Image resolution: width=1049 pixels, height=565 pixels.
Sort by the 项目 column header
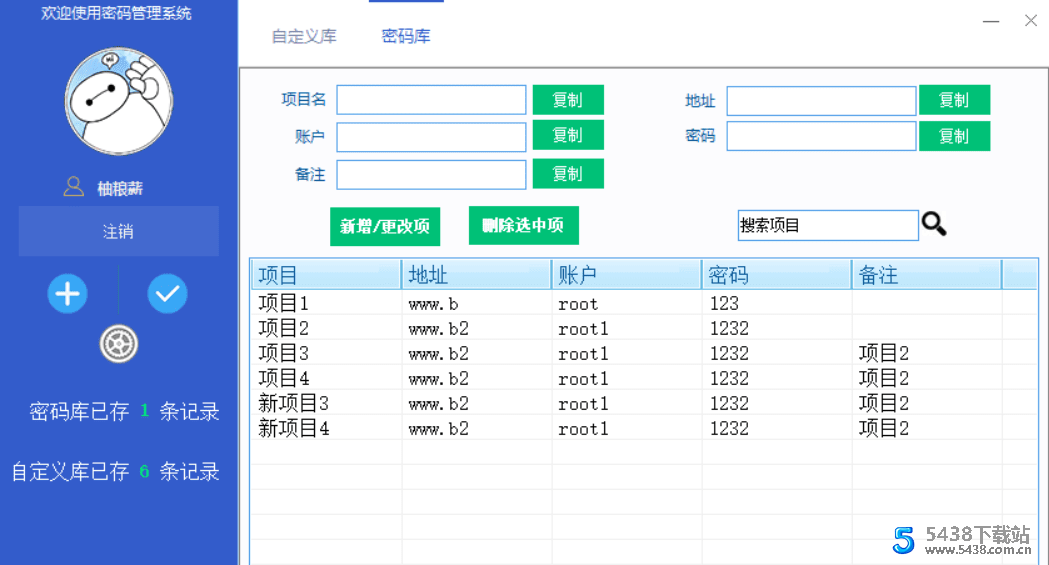point(326,275)
